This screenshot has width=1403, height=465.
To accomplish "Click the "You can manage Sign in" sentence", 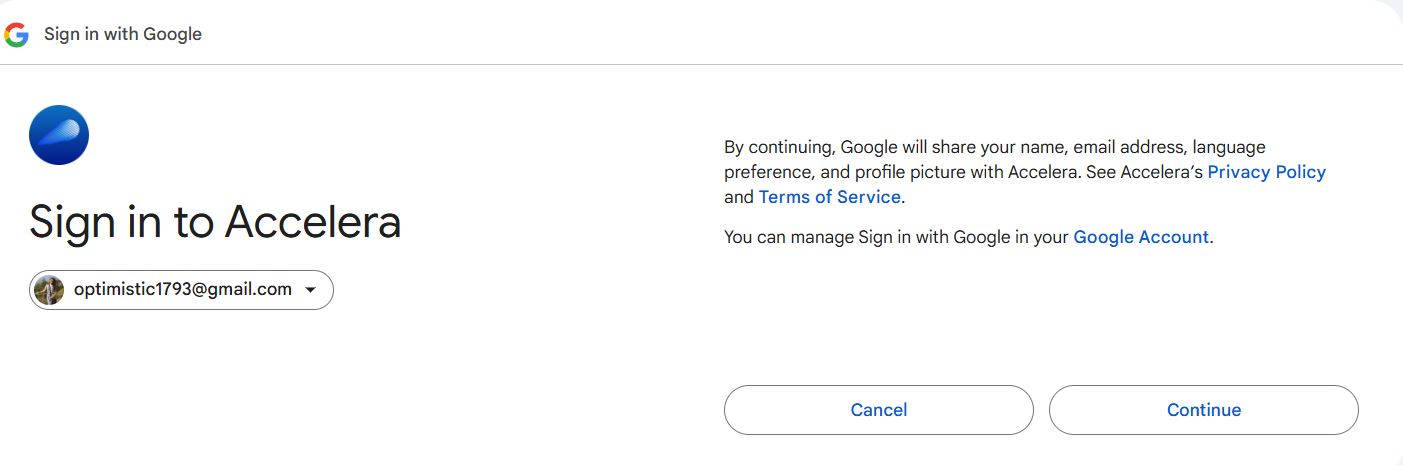I will [897, 237].
